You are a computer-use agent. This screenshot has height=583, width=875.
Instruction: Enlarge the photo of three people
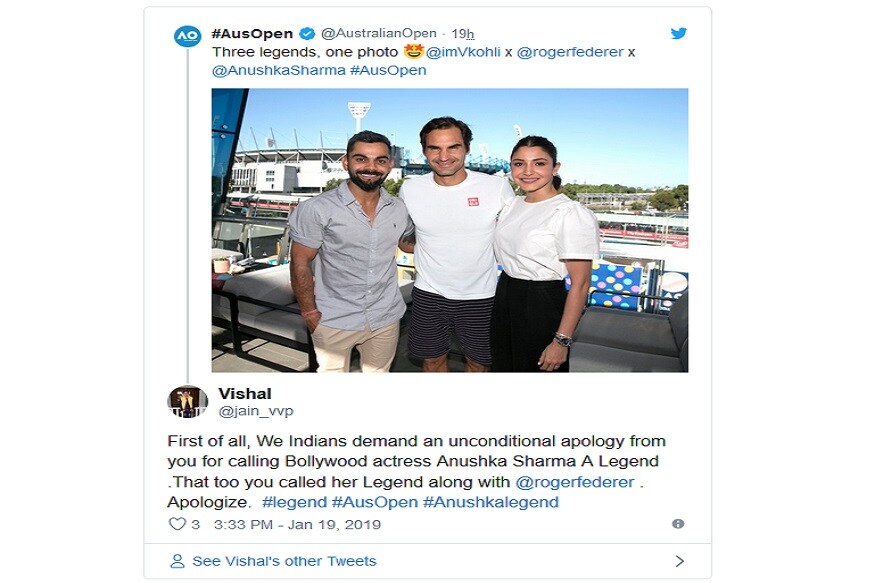[x=450, y=230]
